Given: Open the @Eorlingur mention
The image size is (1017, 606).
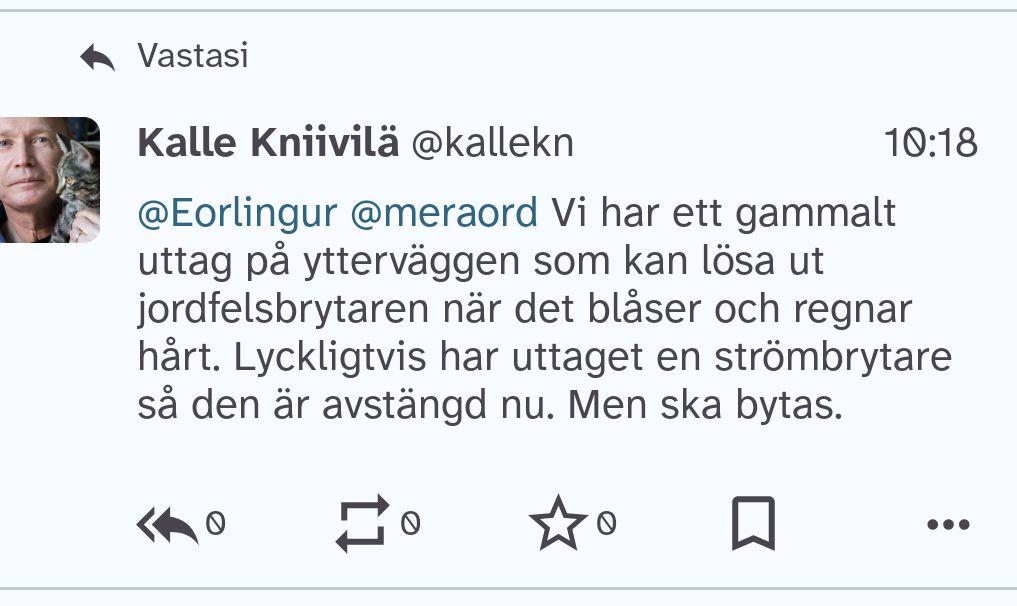Looking at the screenshot, I should pyautogui.click(x=237, y=213).
